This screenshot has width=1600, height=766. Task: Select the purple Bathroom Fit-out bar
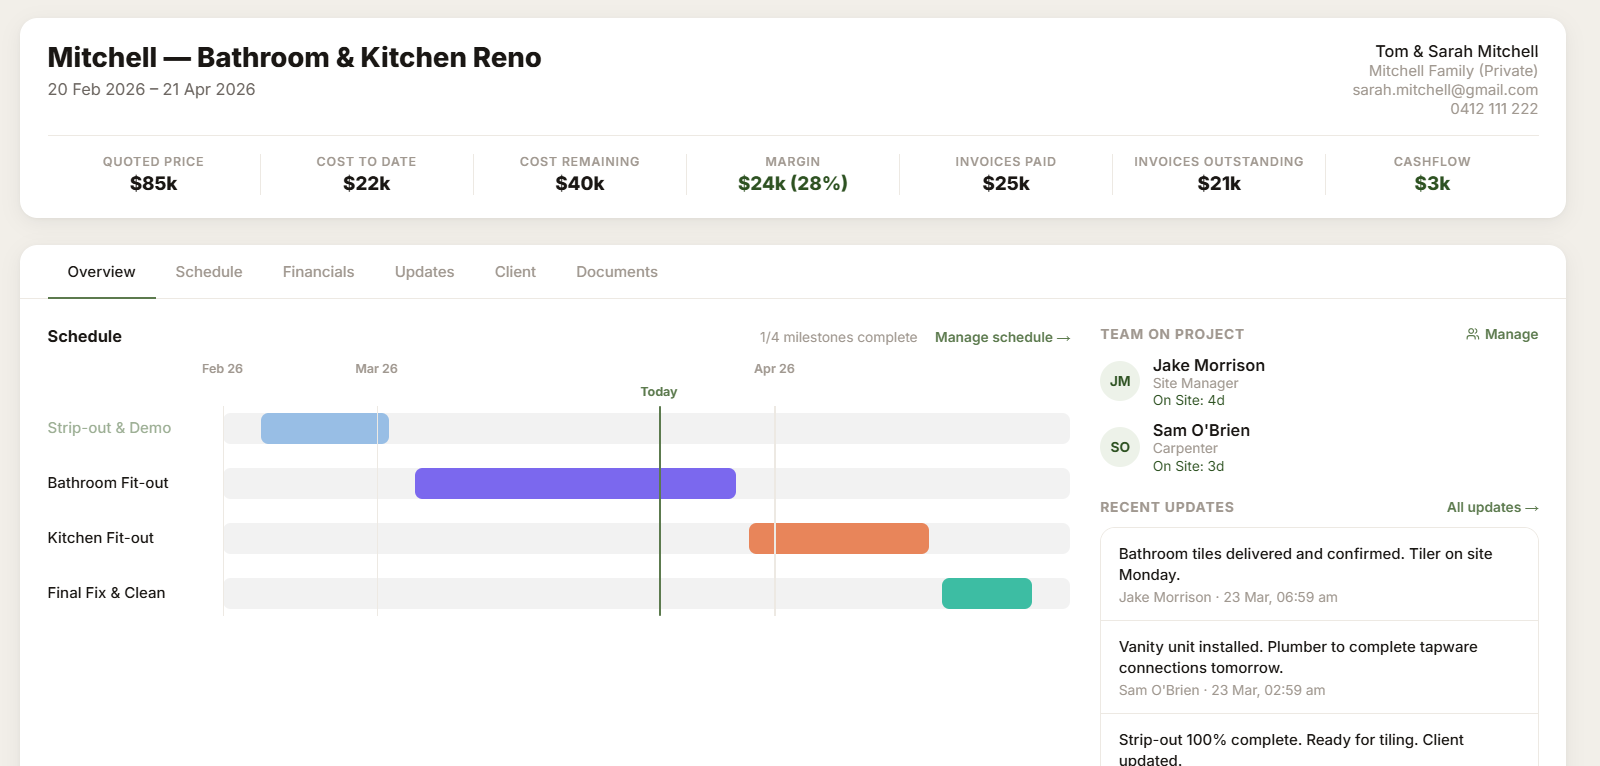[x=575, y=483]
